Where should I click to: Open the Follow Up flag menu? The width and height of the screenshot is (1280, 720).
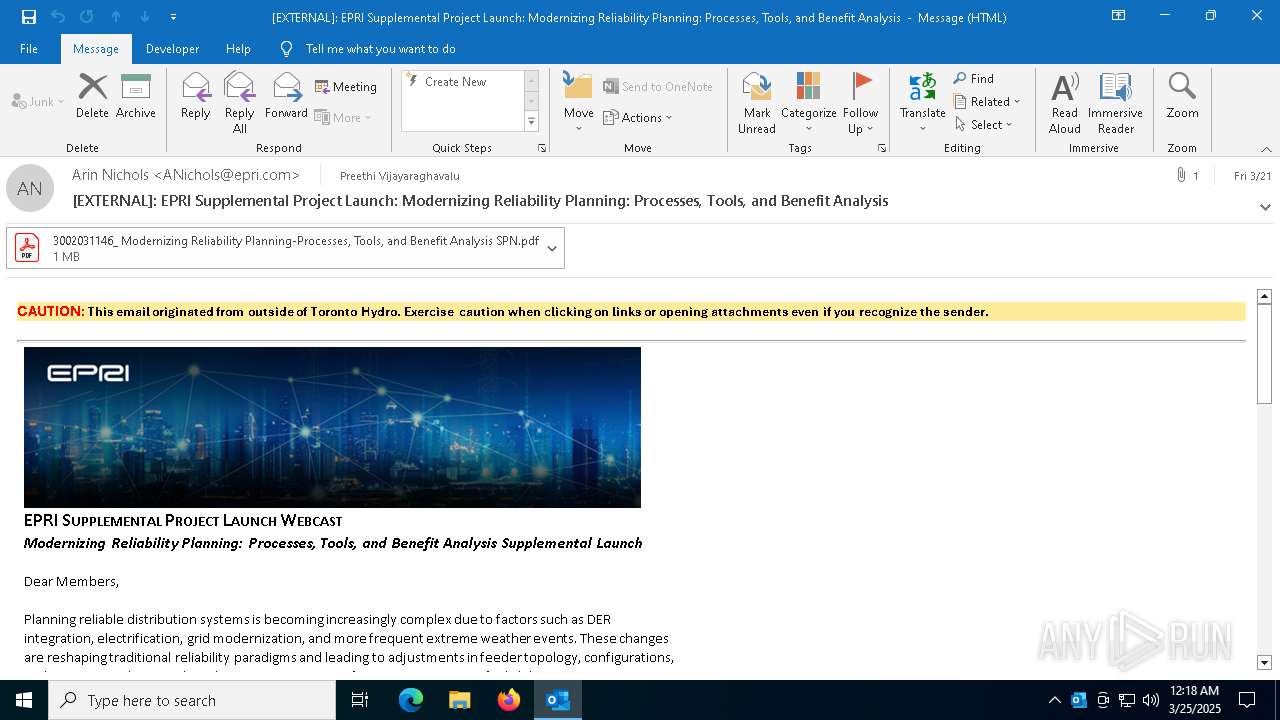tap(860, 103)
